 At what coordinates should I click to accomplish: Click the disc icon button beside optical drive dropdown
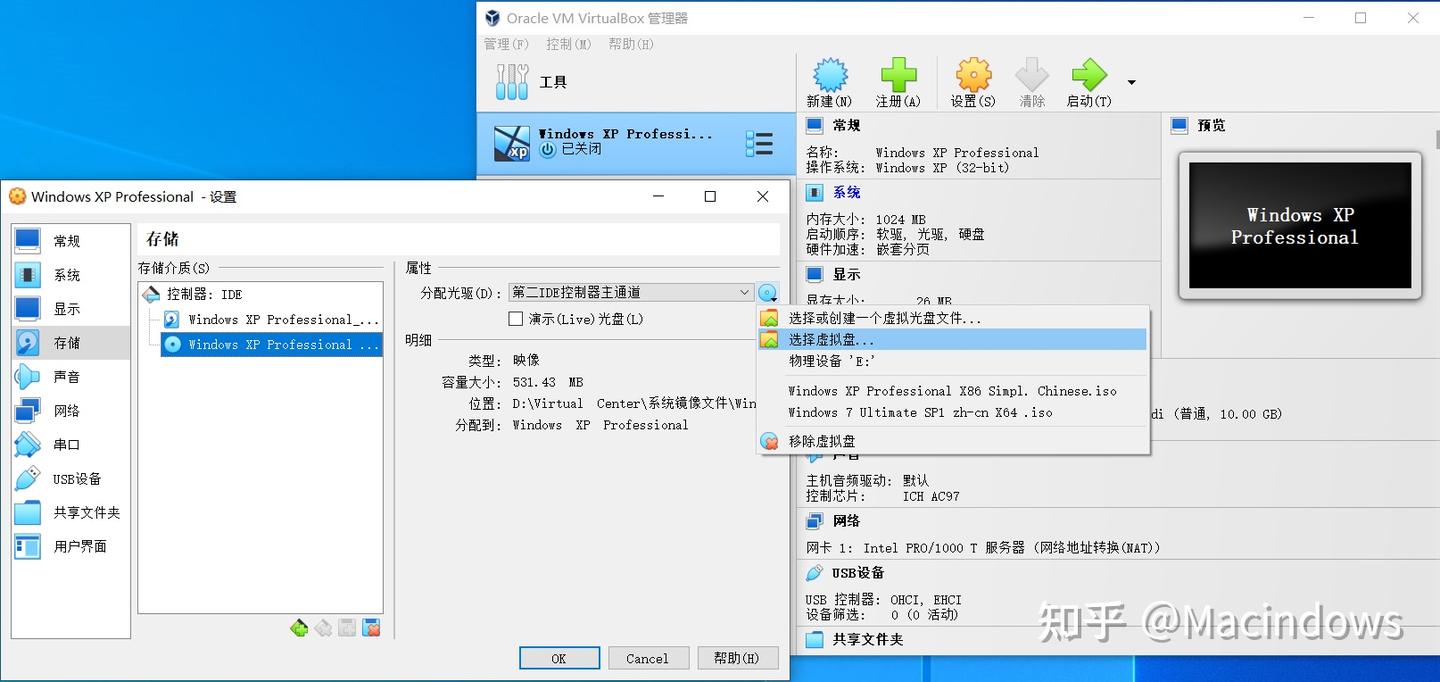pyautogui.click(x=767, y=293)
